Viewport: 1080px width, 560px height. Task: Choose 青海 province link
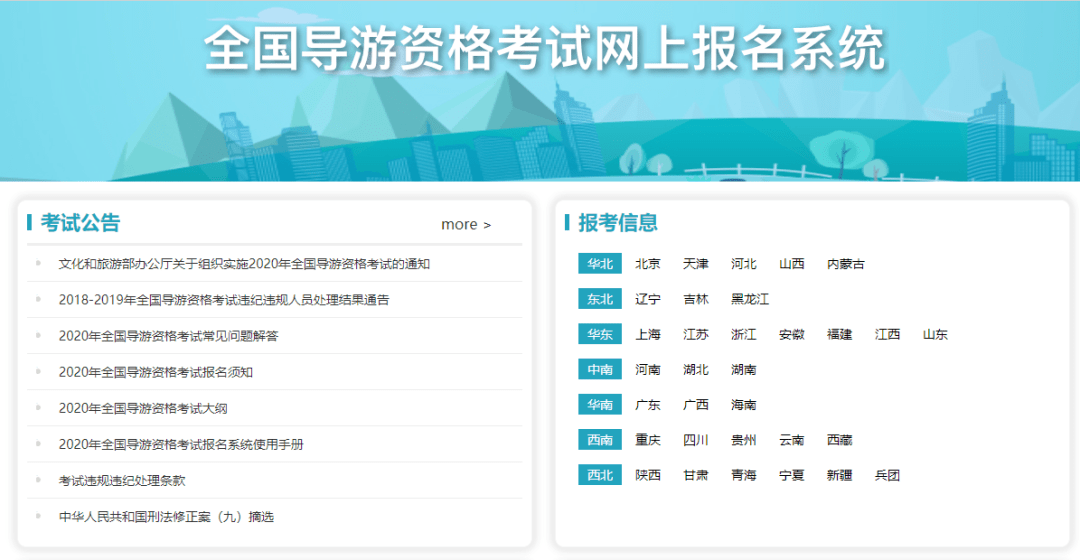pyautogui.click(x=743, y=475)
